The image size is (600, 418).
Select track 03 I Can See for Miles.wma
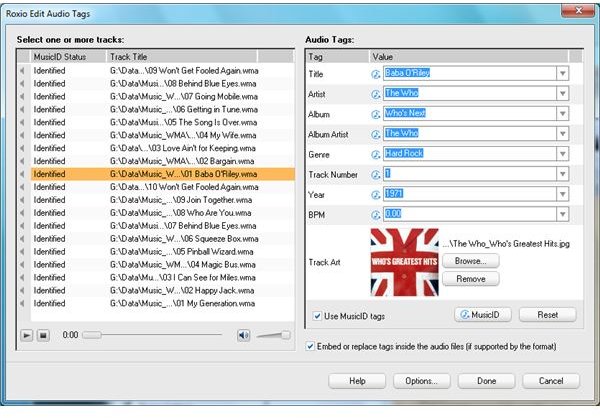tap(163, 278)
